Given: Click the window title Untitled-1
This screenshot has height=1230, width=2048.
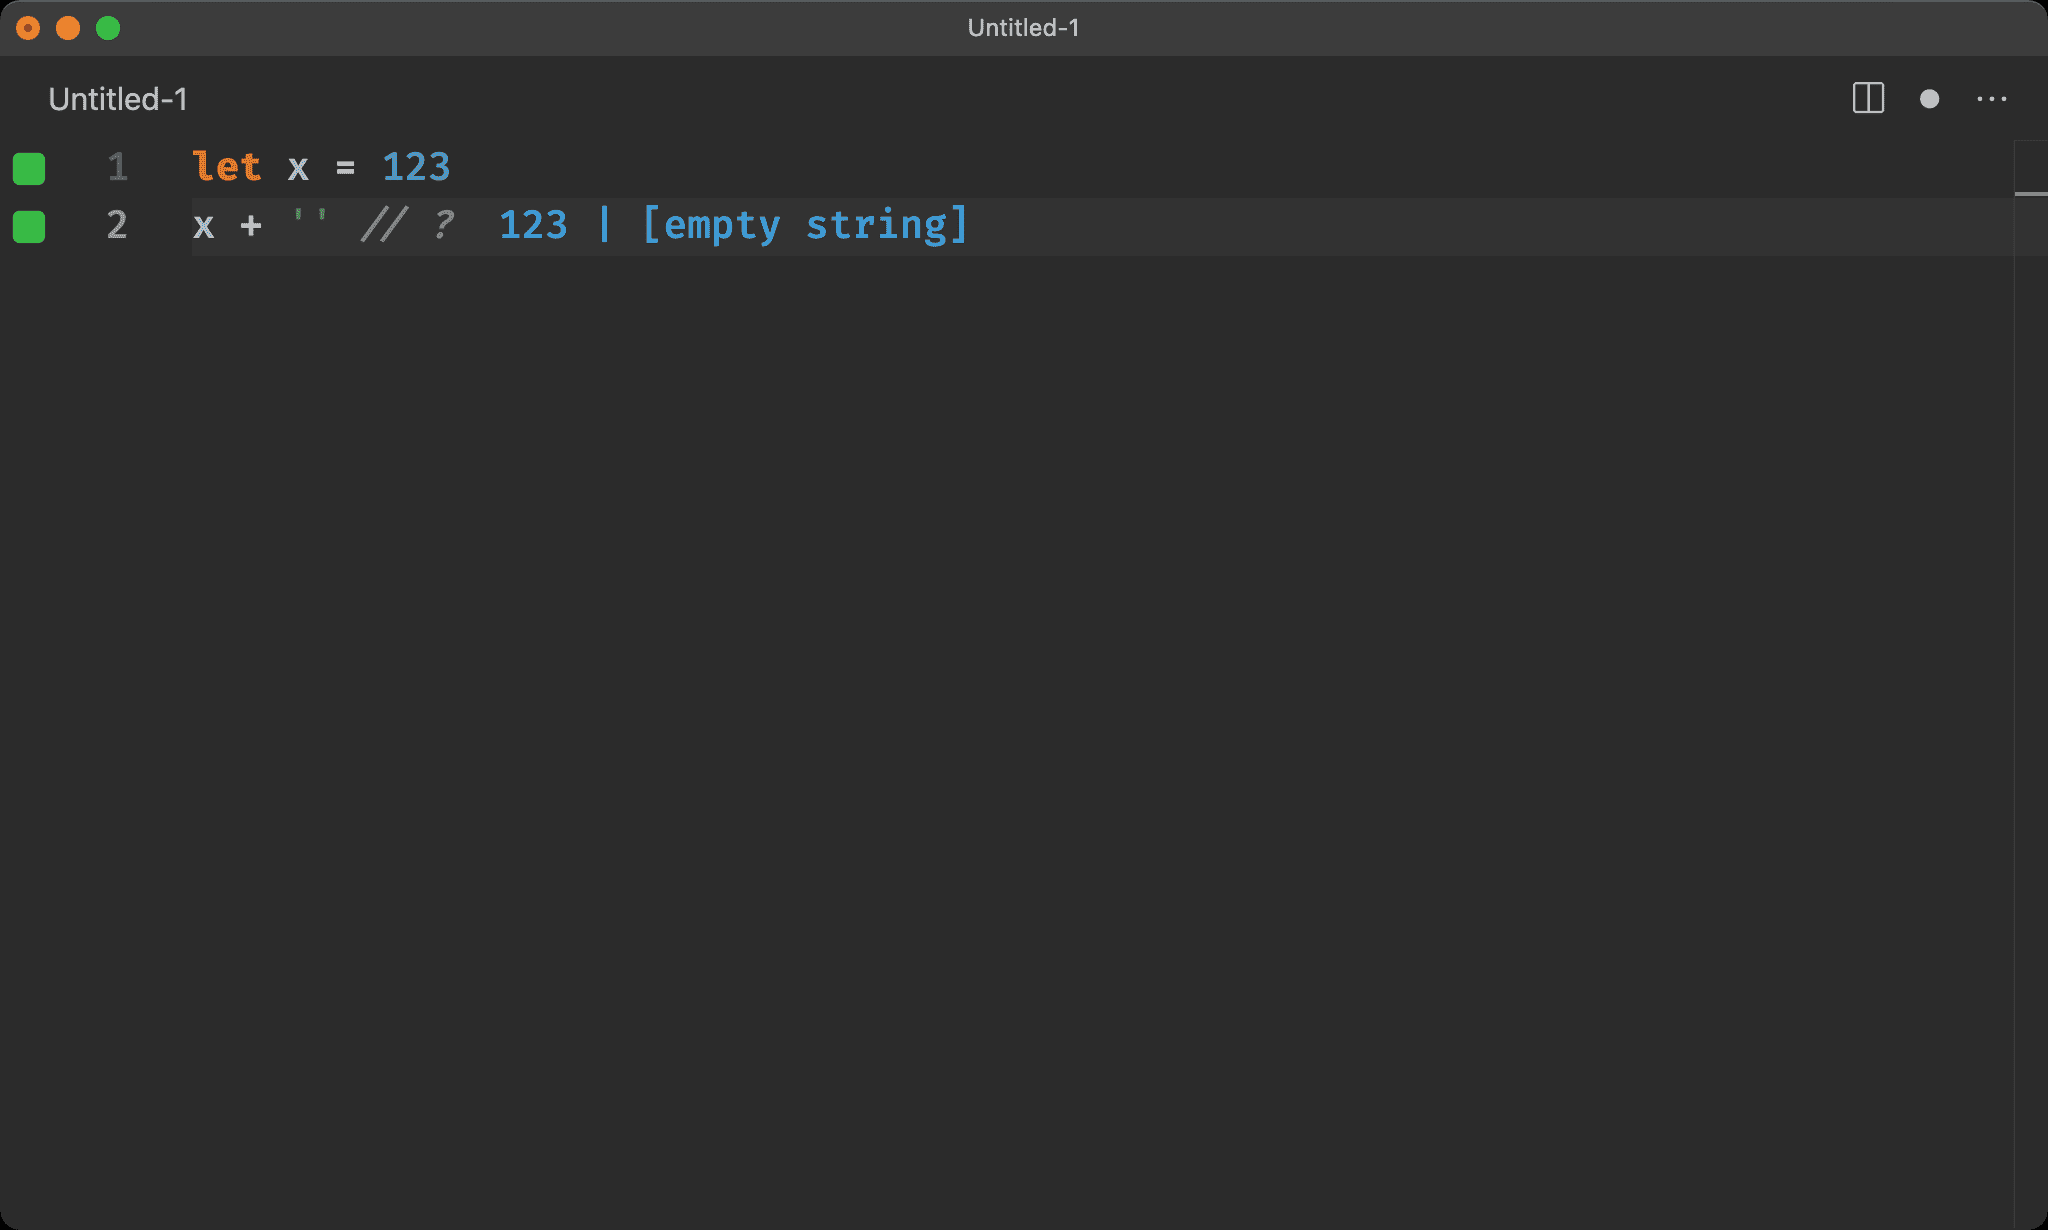Looking at the screenshot, I should coord(1023,28).
